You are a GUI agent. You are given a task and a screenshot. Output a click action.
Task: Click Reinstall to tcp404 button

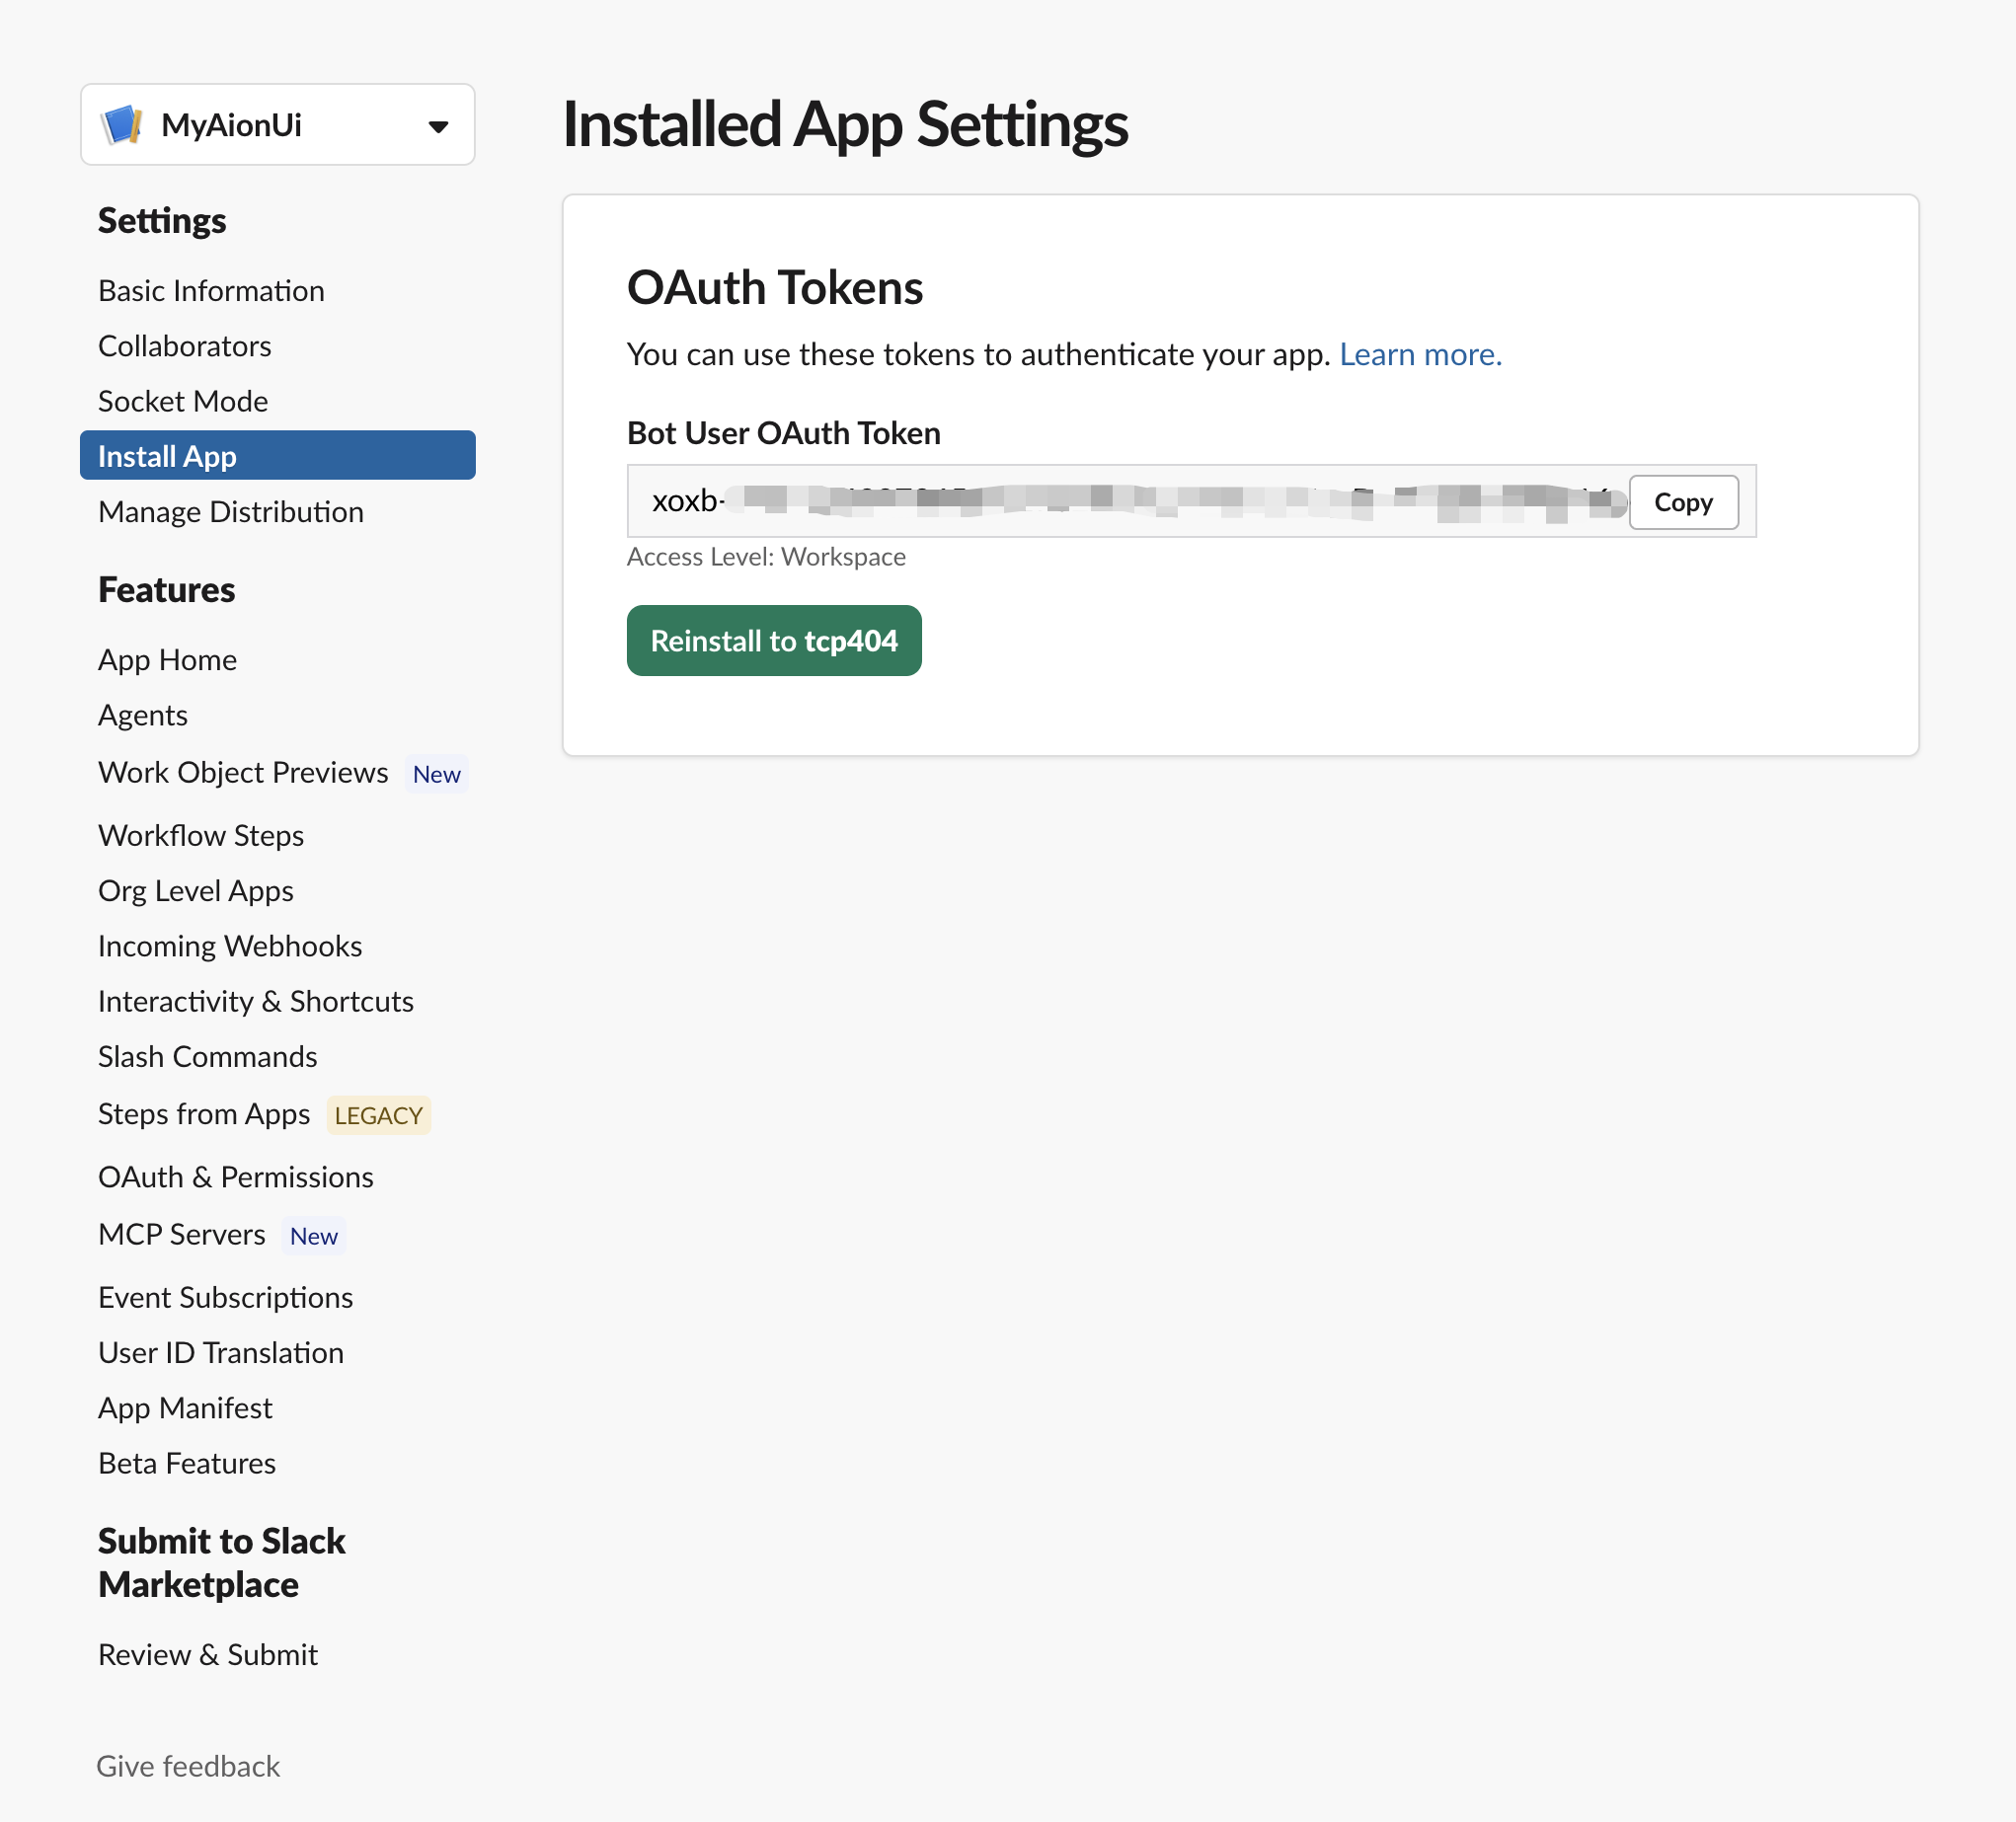point(774,641)
